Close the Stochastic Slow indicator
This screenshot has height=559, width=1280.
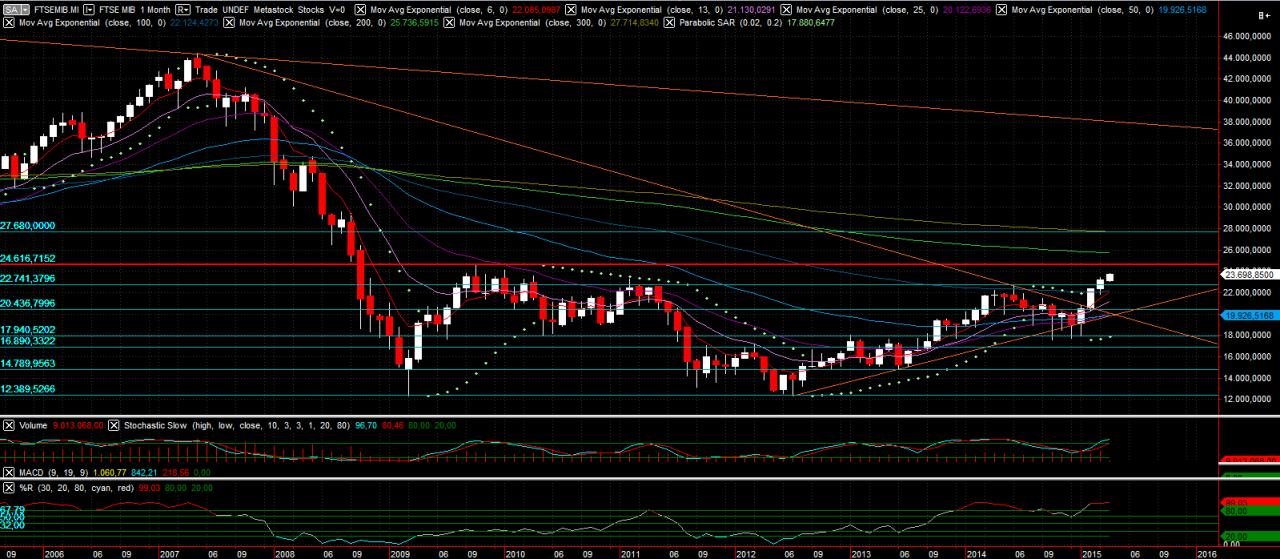tap(113, 426)
